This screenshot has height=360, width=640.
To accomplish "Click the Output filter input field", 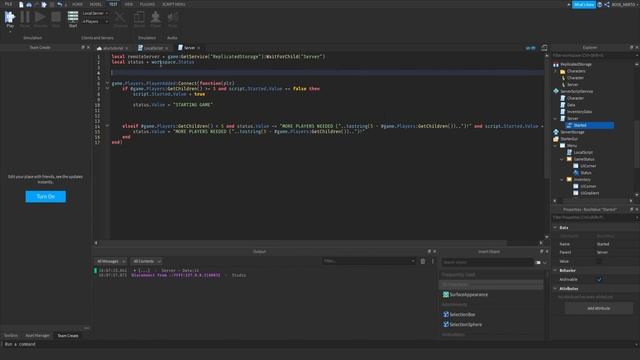I will pos(369,261).
